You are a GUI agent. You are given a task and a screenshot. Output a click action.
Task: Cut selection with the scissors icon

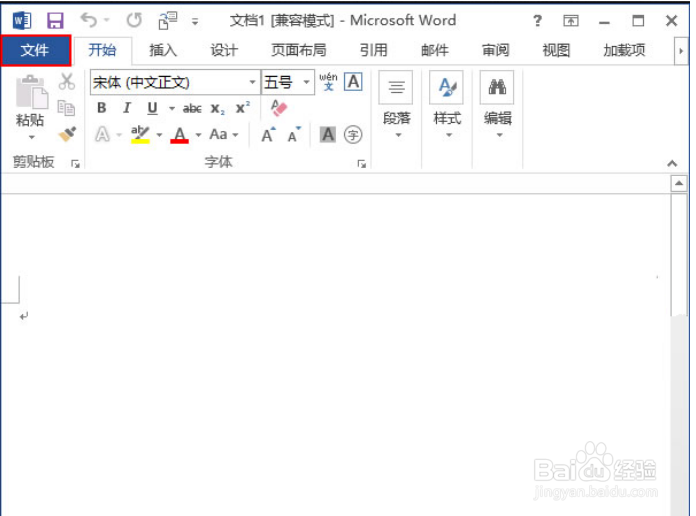[67, 81]
